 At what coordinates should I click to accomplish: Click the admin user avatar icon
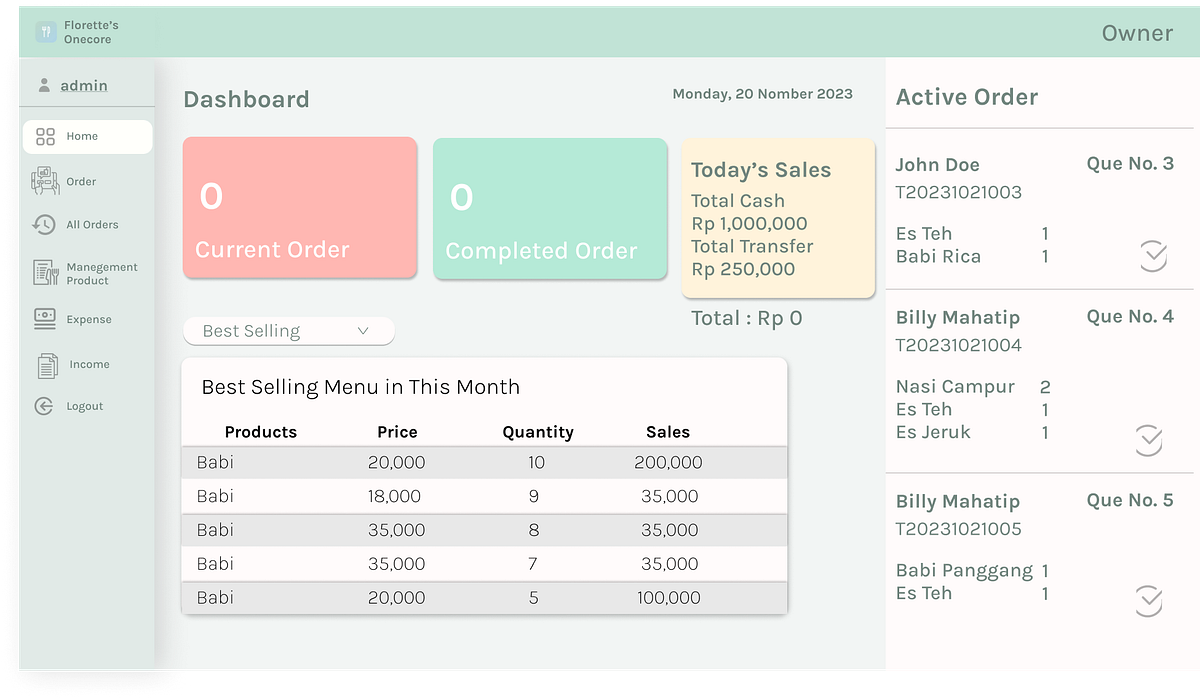pyautogui.click(x=43, y=85)
